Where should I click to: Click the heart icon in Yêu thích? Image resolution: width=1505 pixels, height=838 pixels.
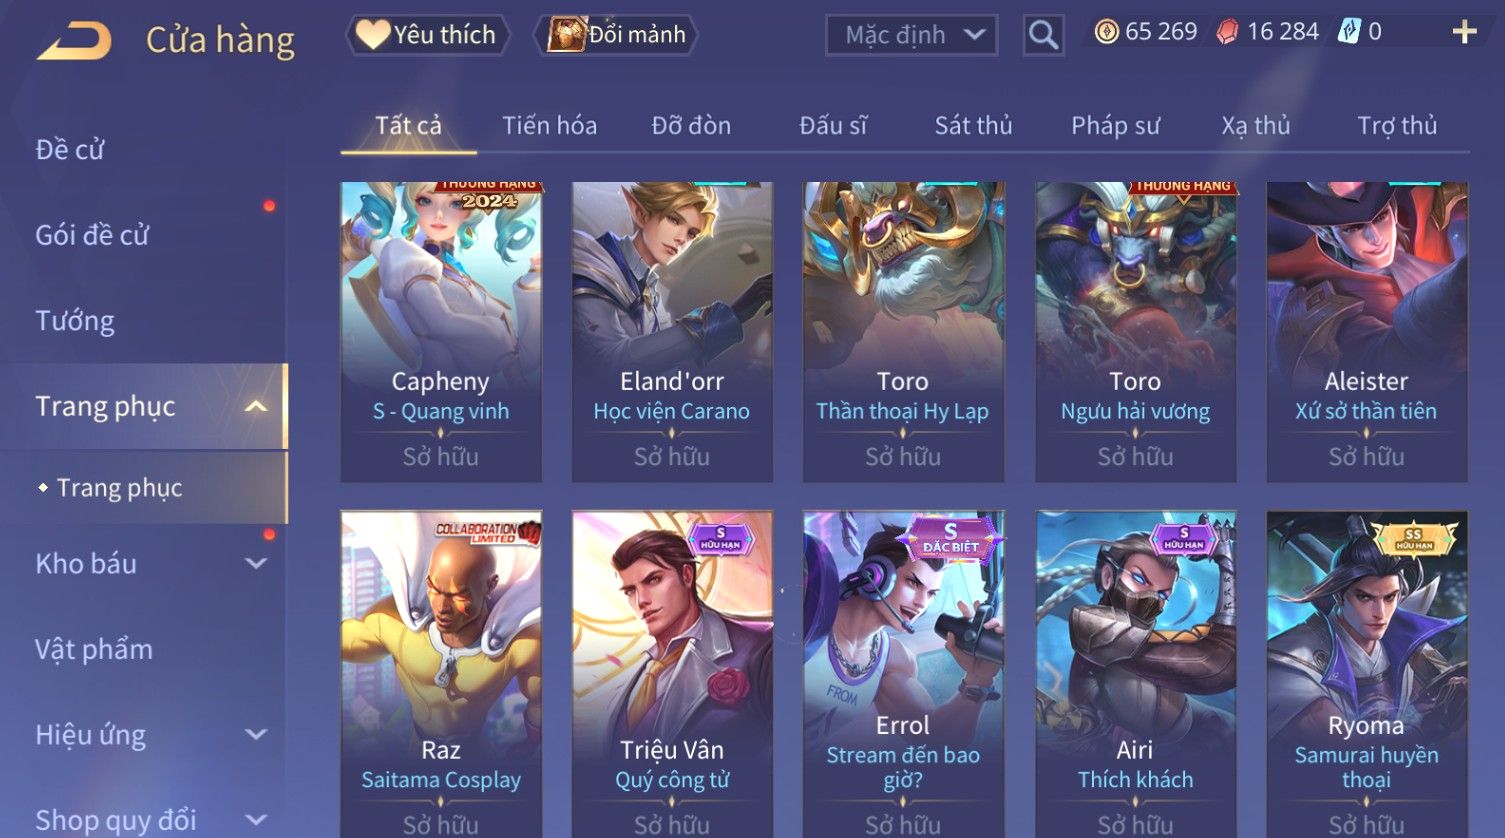click(x=372, y=35)
